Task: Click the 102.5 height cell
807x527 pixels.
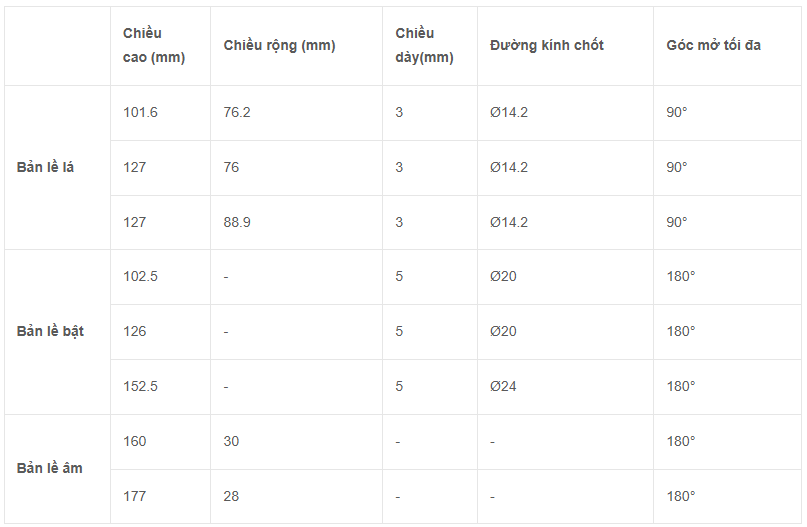Action: click(160, 277)
